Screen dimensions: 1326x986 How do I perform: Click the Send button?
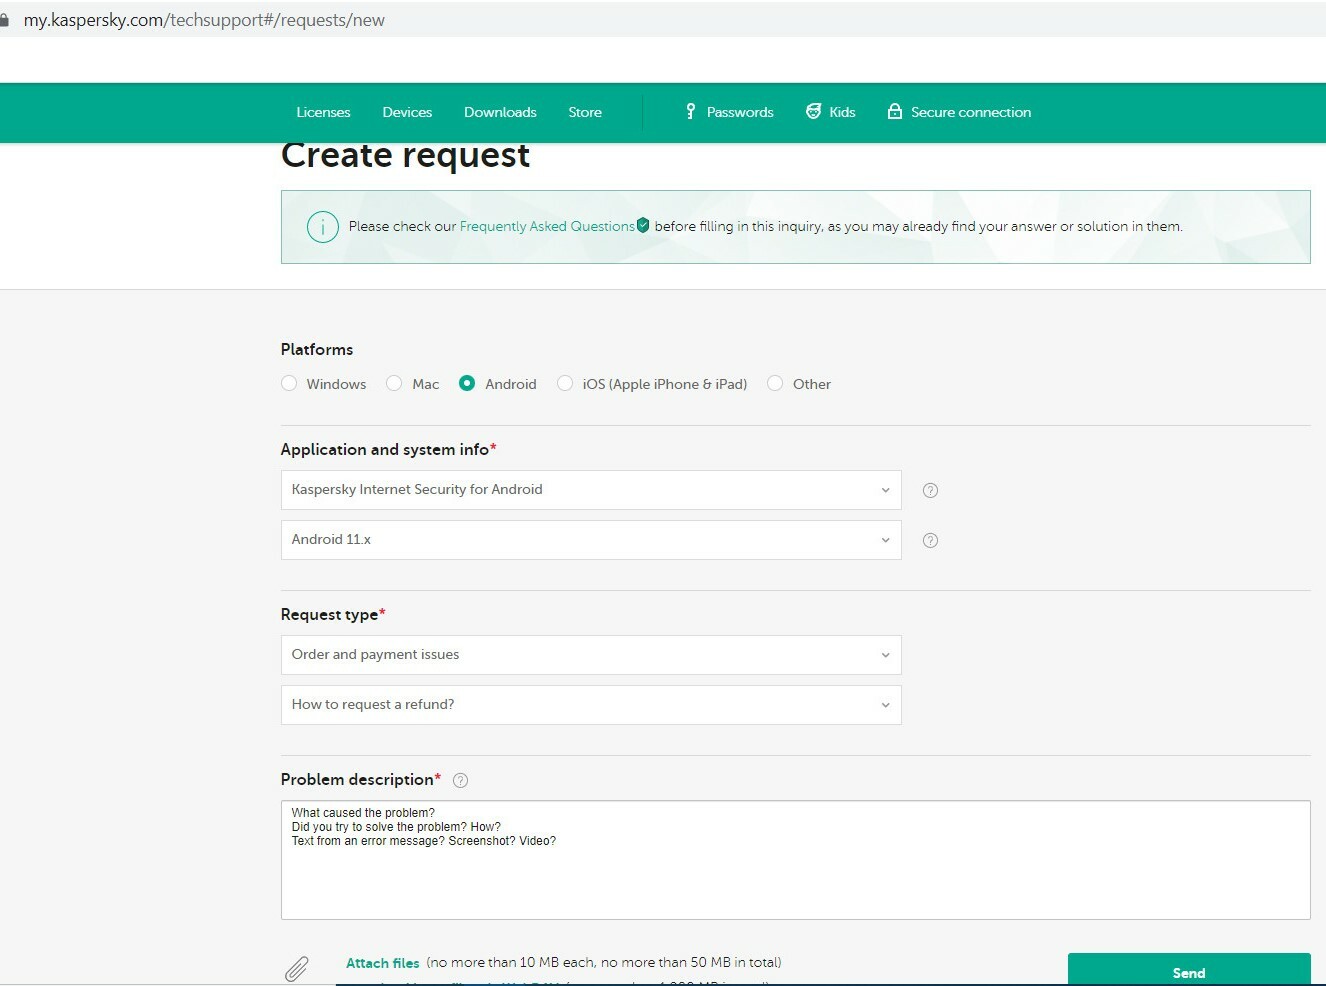coord(1189,969)
